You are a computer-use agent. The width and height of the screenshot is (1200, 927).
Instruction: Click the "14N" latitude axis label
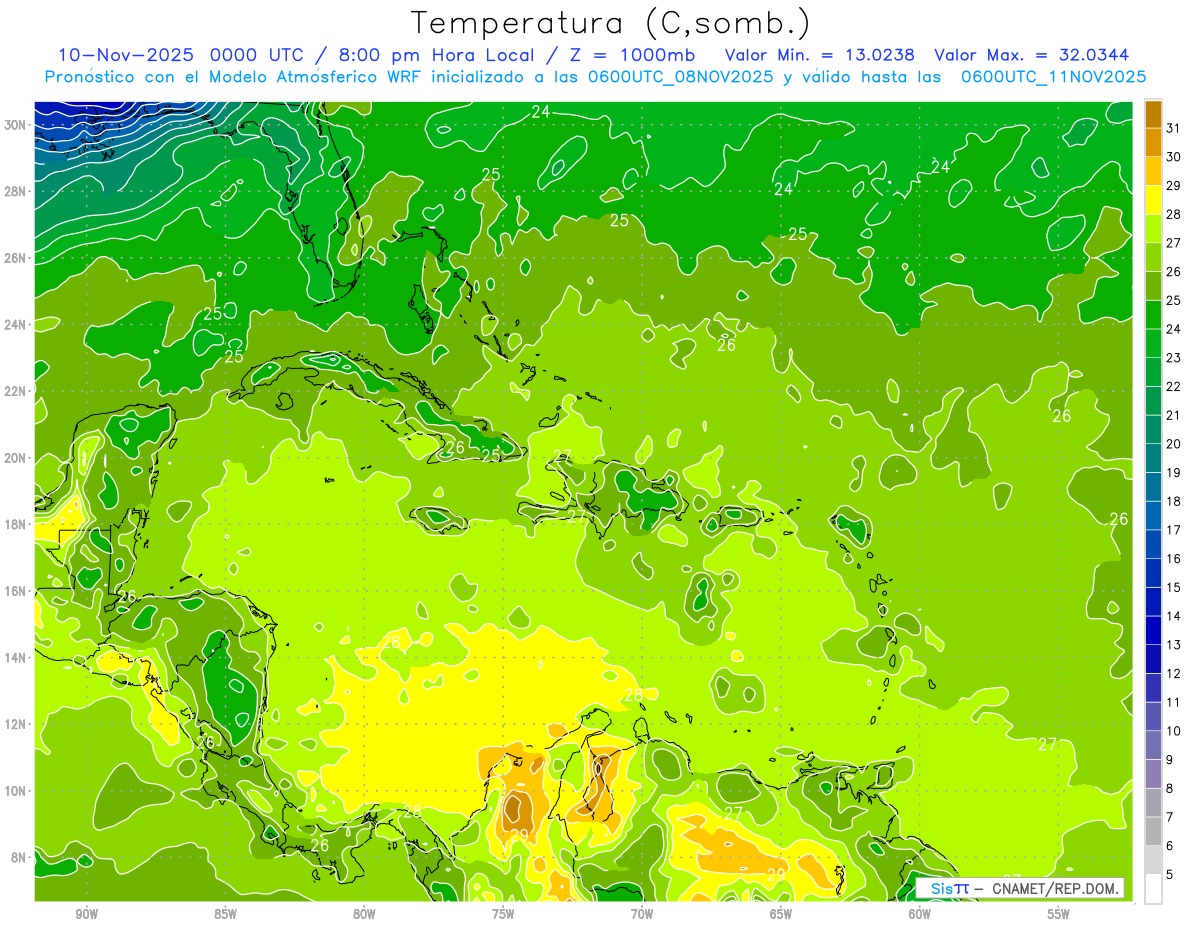[17, 657]
